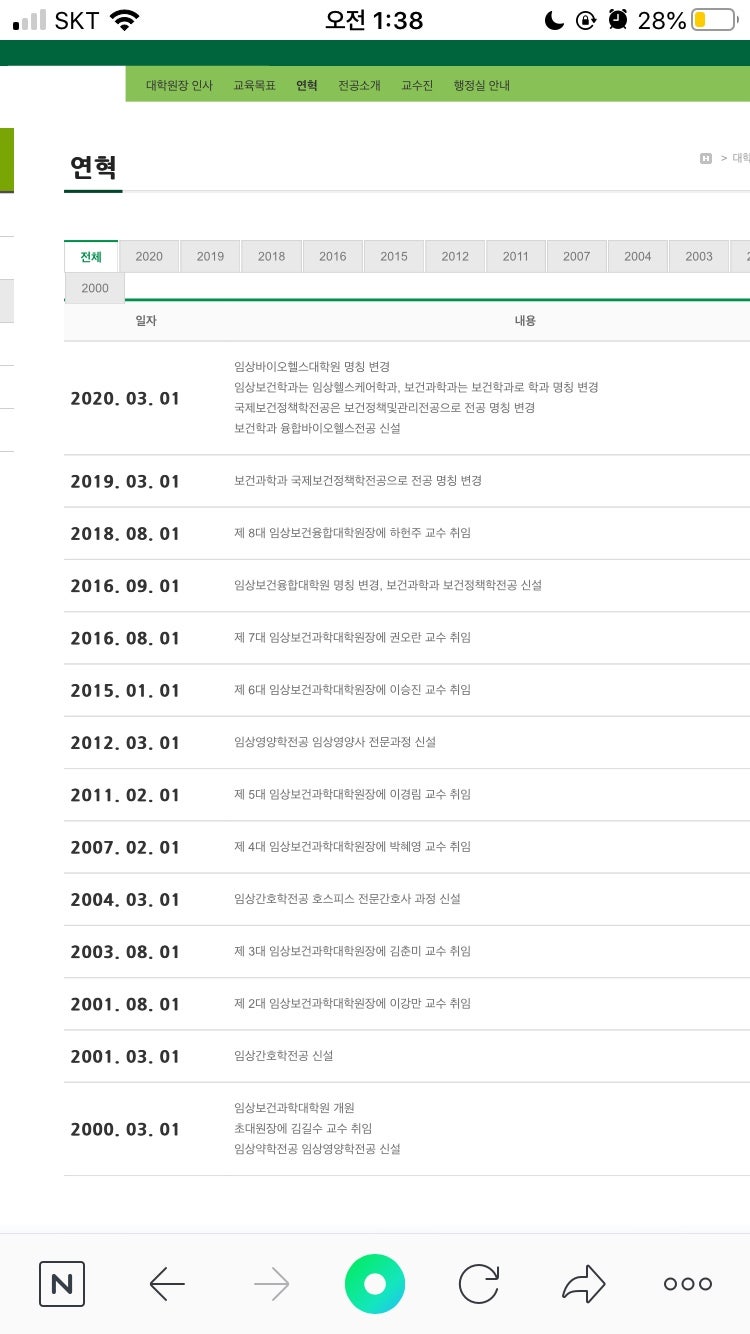Screen dimensions: 750x1334
Task: Select the 2007 year tab
Action: 577,256
